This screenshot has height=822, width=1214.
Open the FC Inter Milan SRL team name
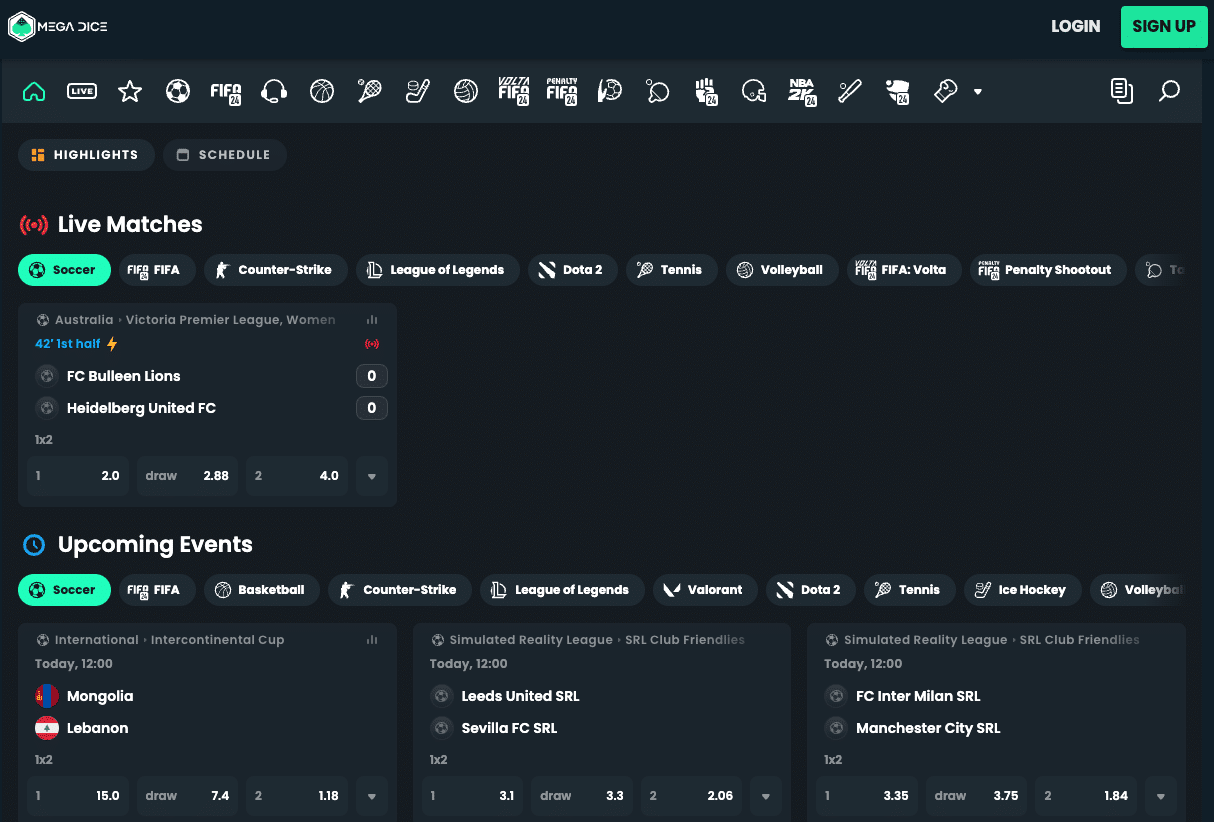pyautogui.click(x=918, y=696)
